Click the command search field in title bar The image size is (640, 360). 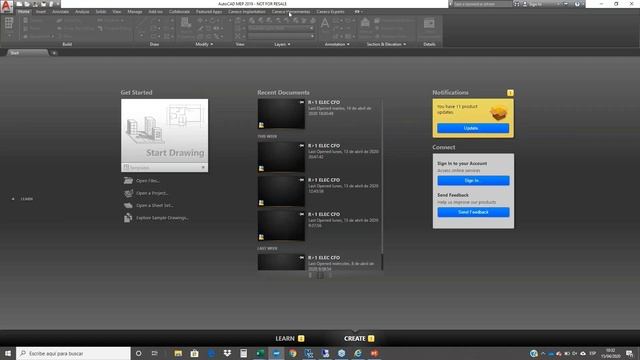(x=482, y=4)
